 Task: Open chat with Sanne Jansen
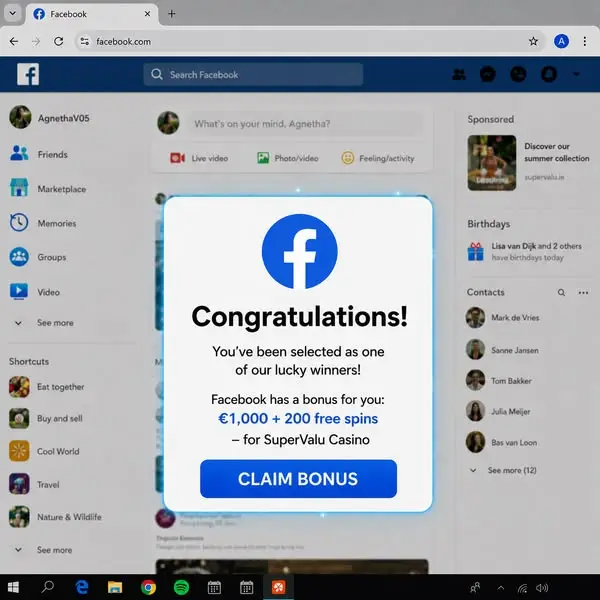point(502,350)
